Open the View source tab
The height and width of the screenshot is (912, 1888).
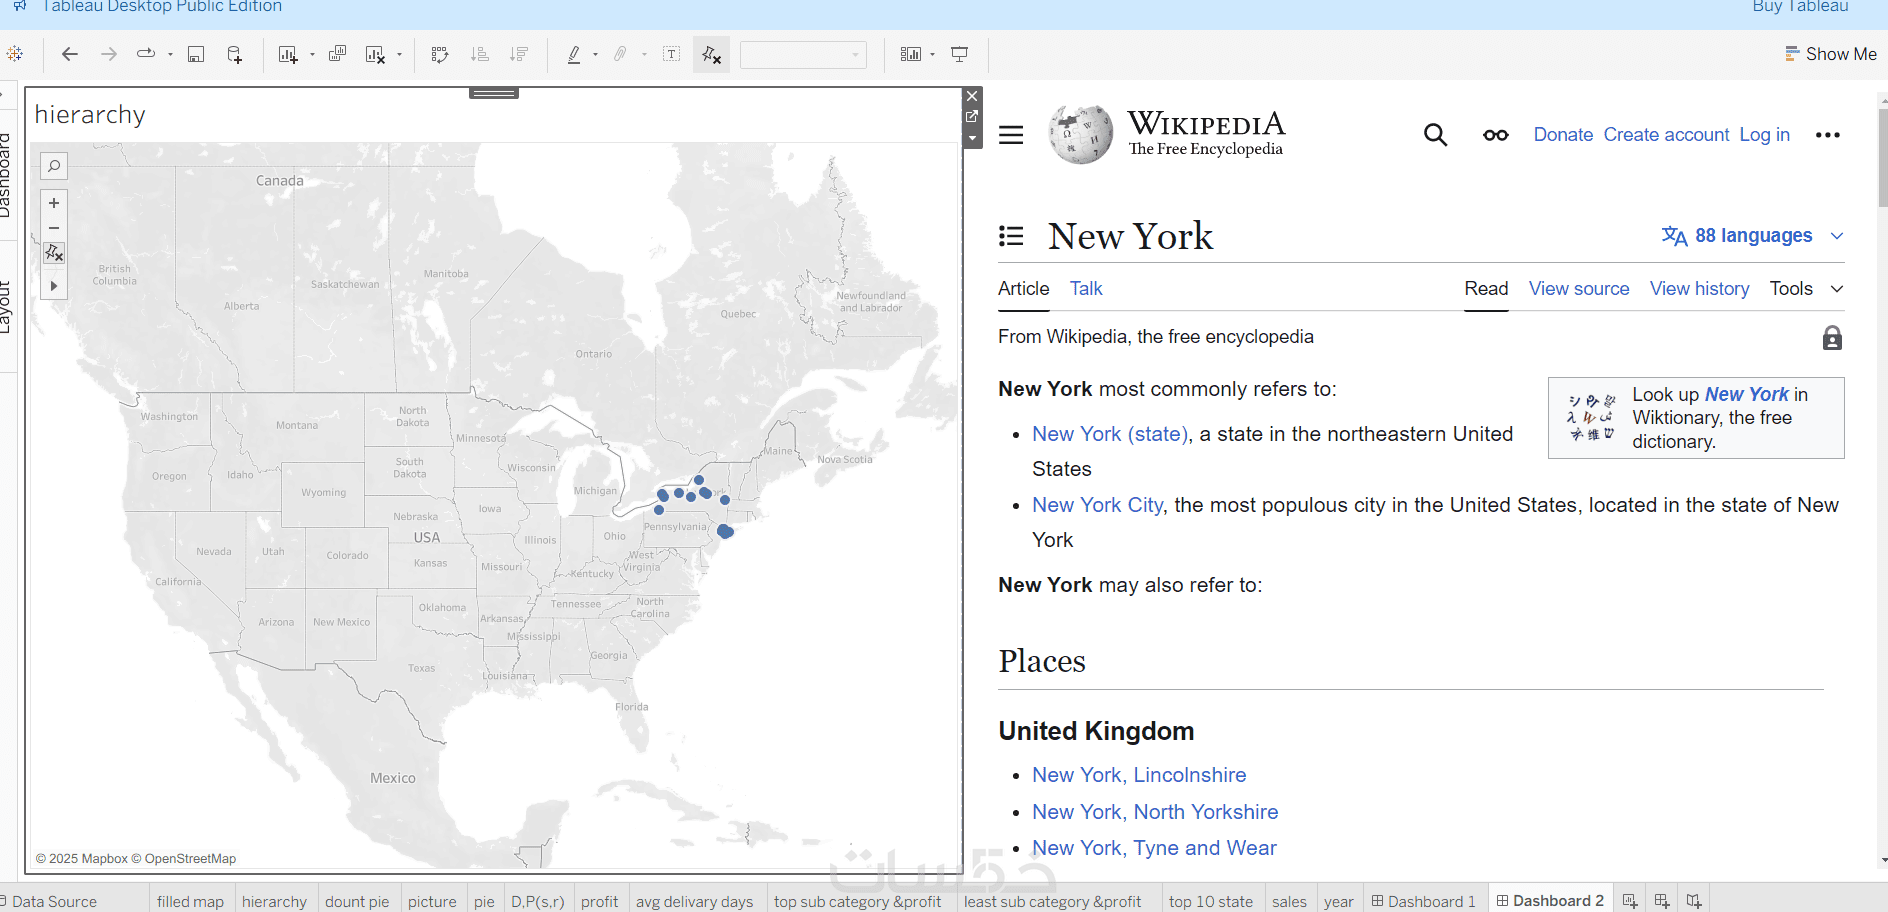point(1579,289)
